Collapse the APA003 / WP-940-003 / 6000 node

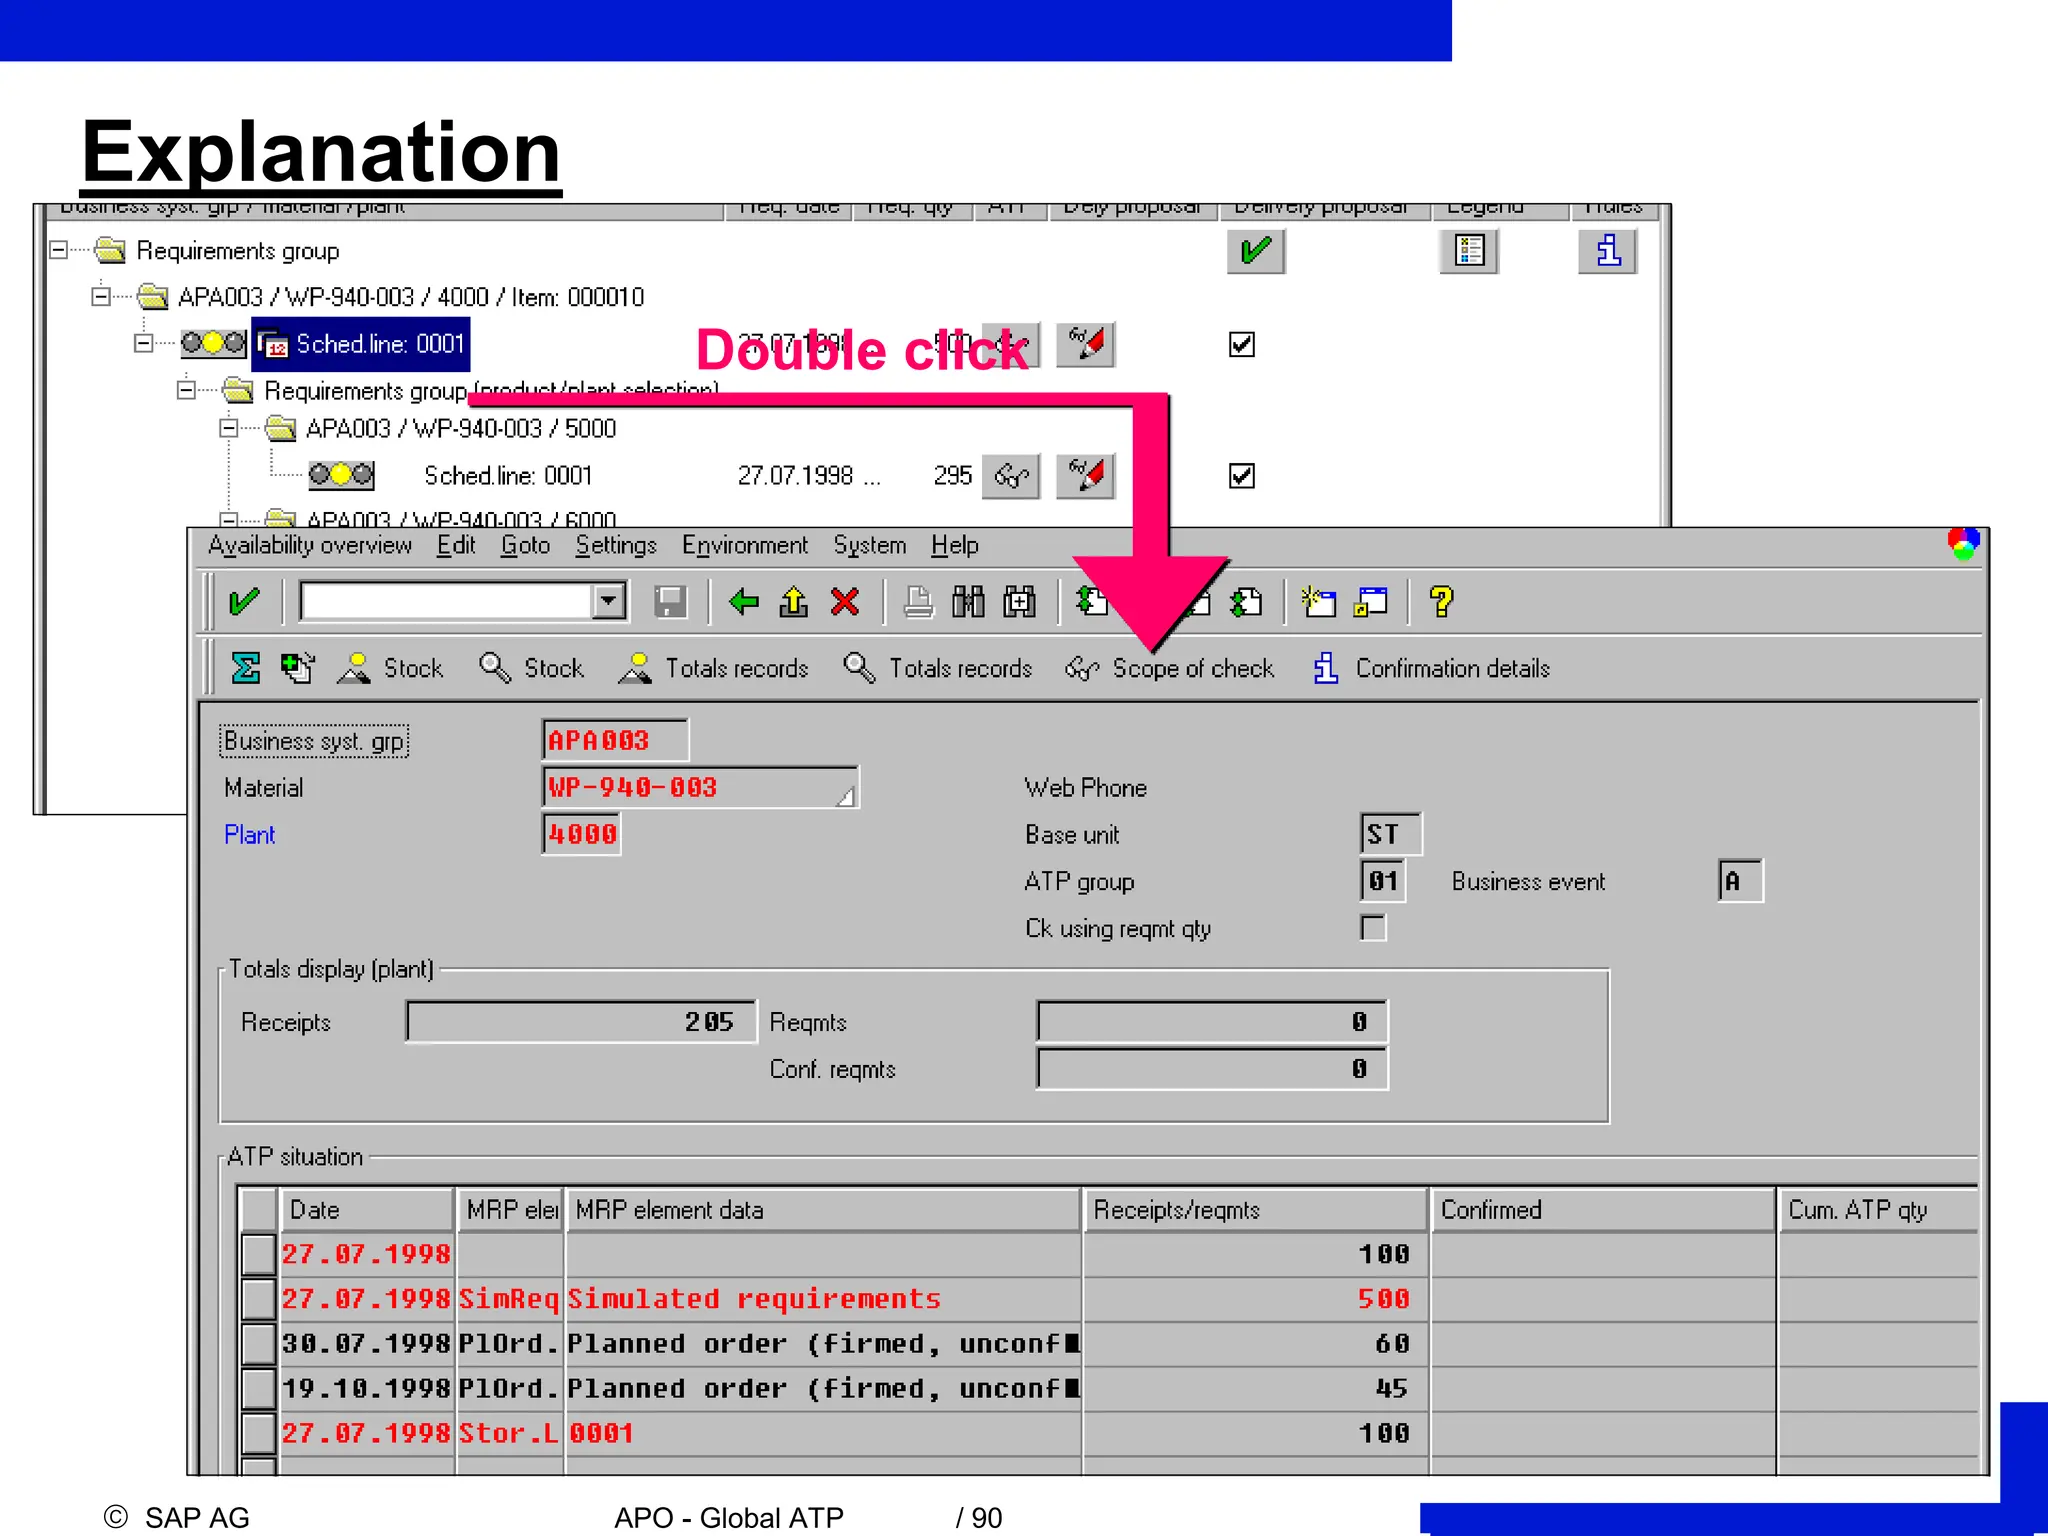pyautogui.click(x=229, y=520)
